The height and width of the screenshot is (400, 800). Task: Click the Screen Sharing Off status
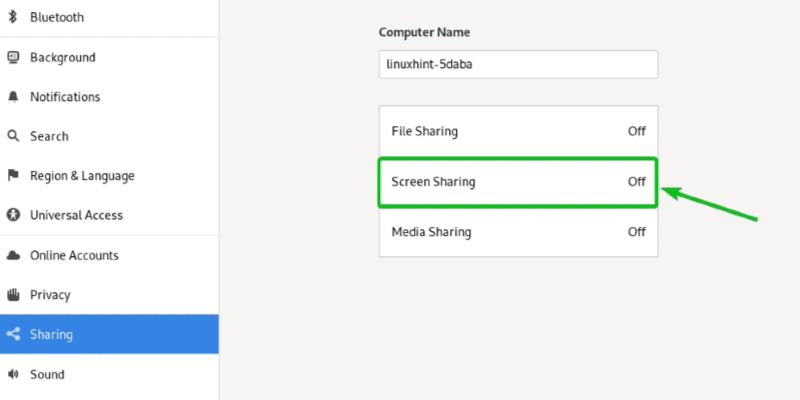(x=636, y=182)
